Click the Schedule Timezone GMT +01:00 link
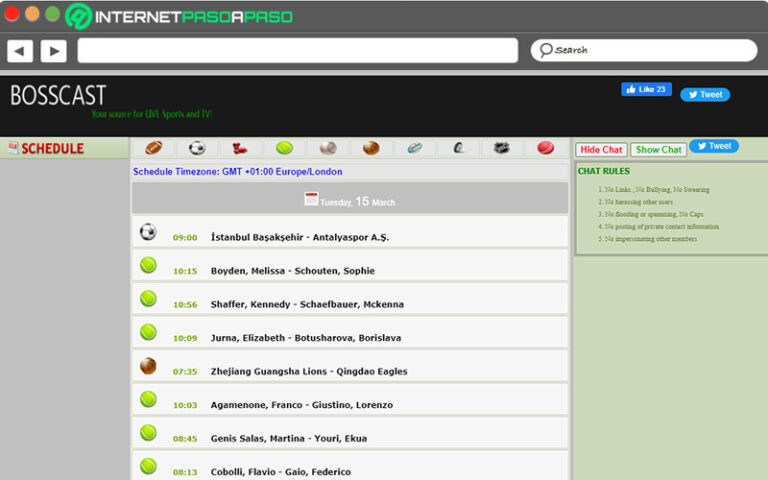This screenshot has width=768, height=480. (x=238, y=171)
